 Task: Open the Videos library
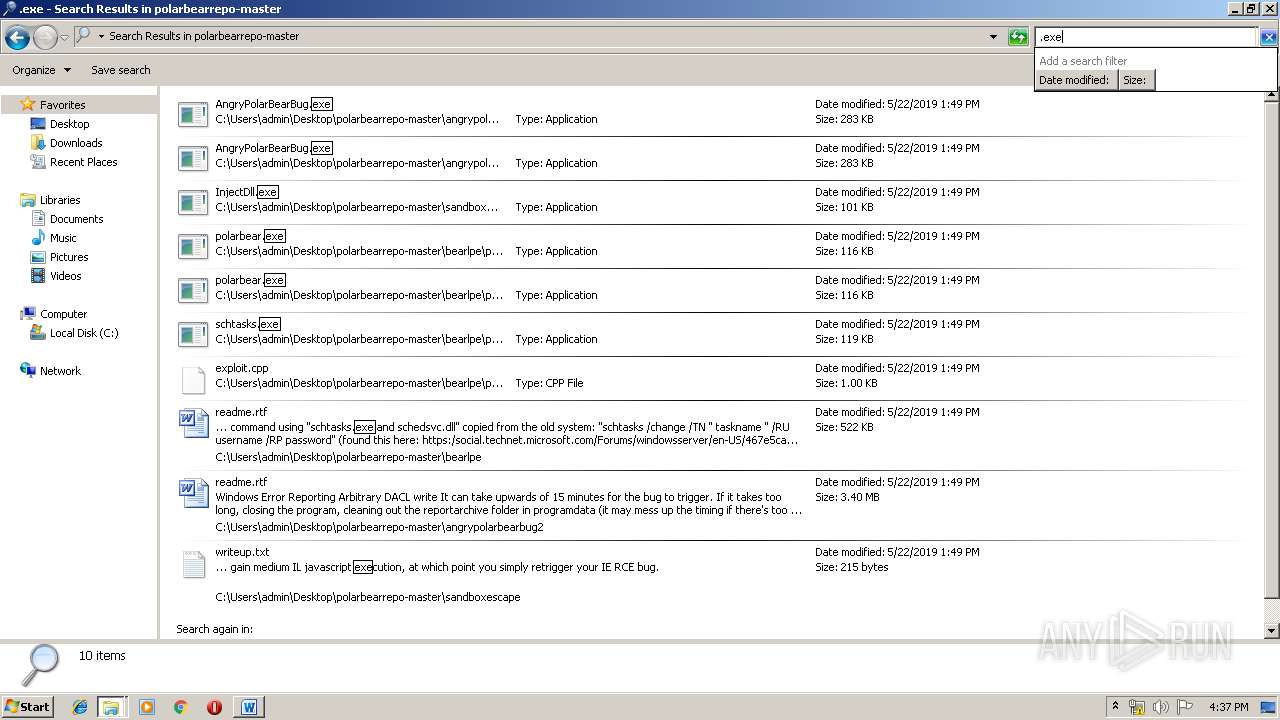(x=66, y=276)
